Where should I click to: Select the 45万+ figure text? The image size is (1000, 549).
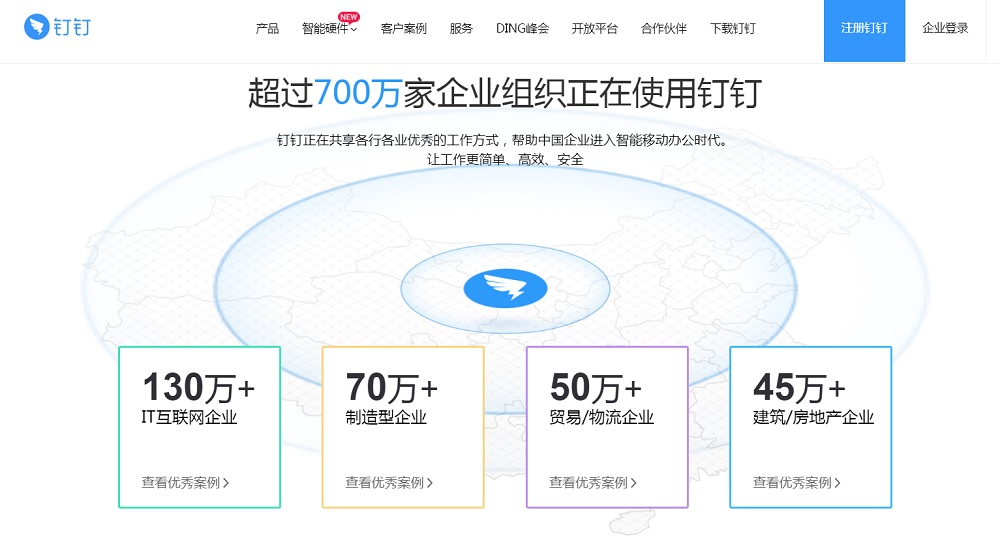[799, 387]
